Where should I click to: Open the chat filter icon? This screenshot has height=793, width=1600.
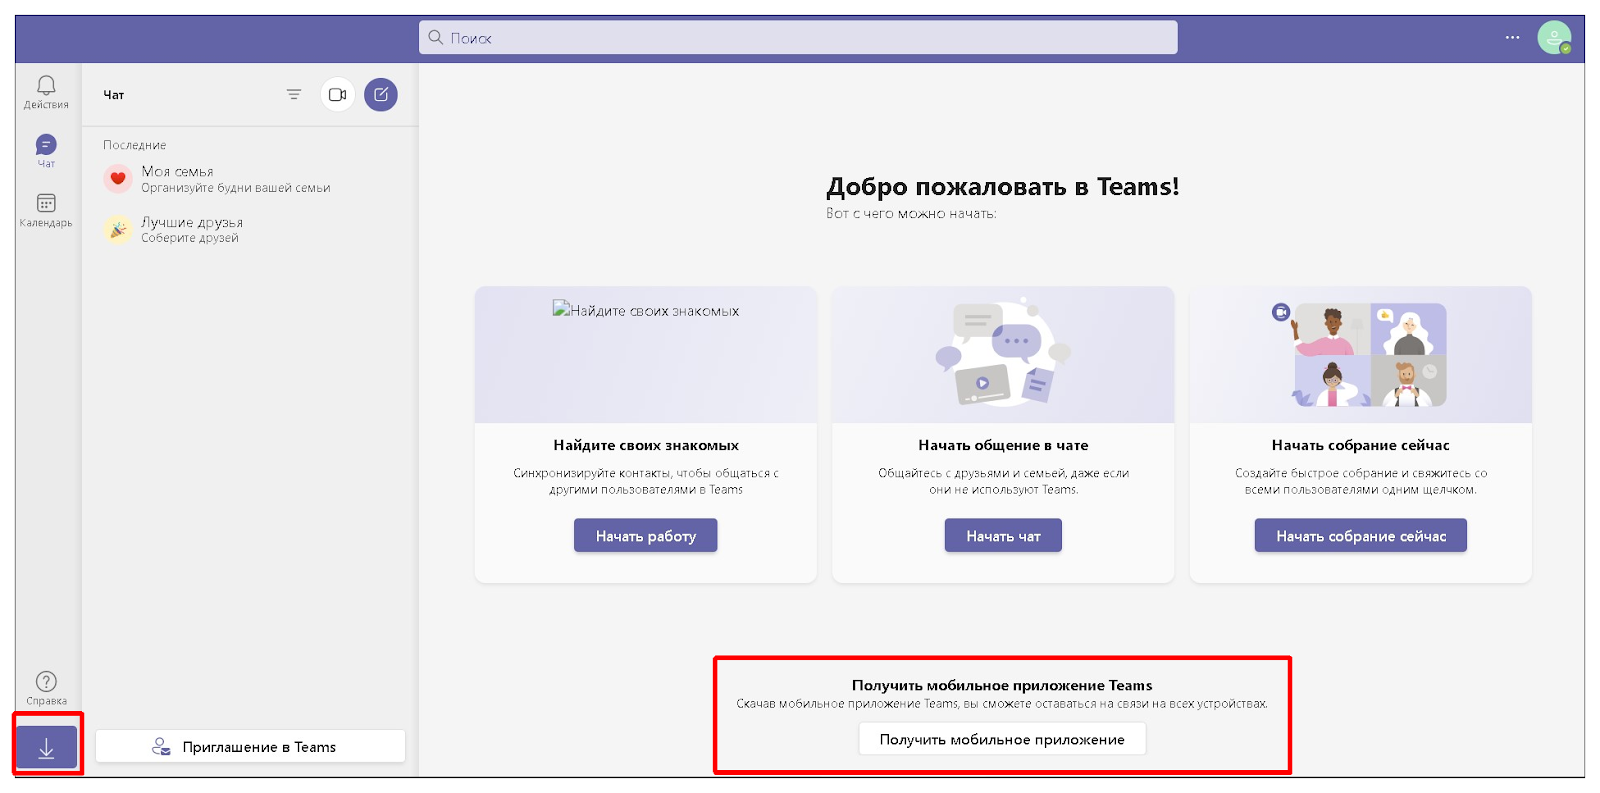click(x=294, y=95)
